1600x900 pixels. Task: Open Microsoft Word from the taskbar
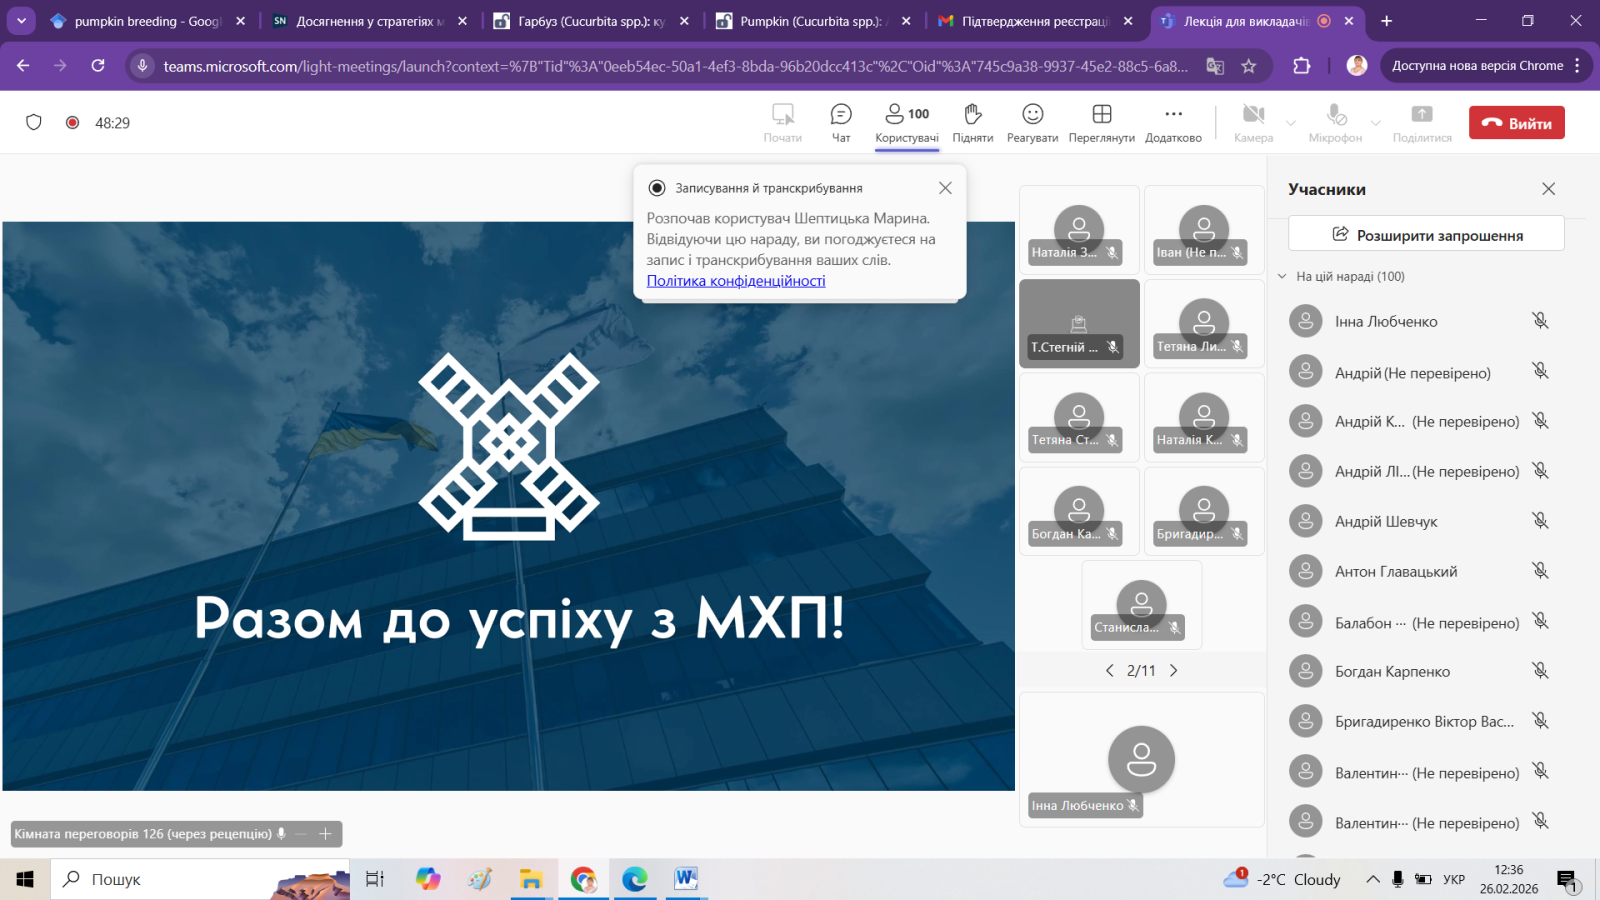(685, 879)
